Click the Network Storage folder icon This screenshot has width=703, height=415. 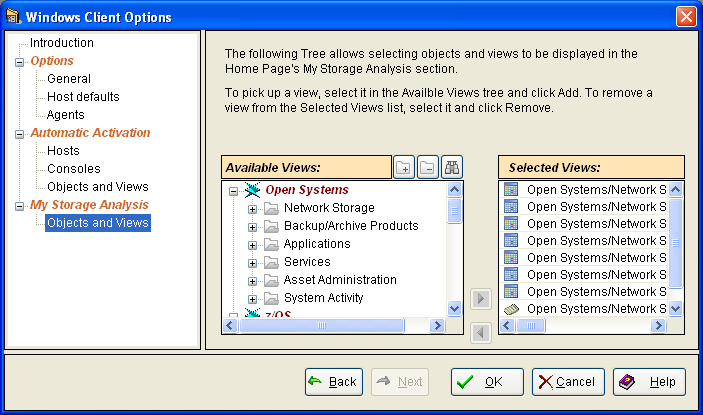point(271,208)
